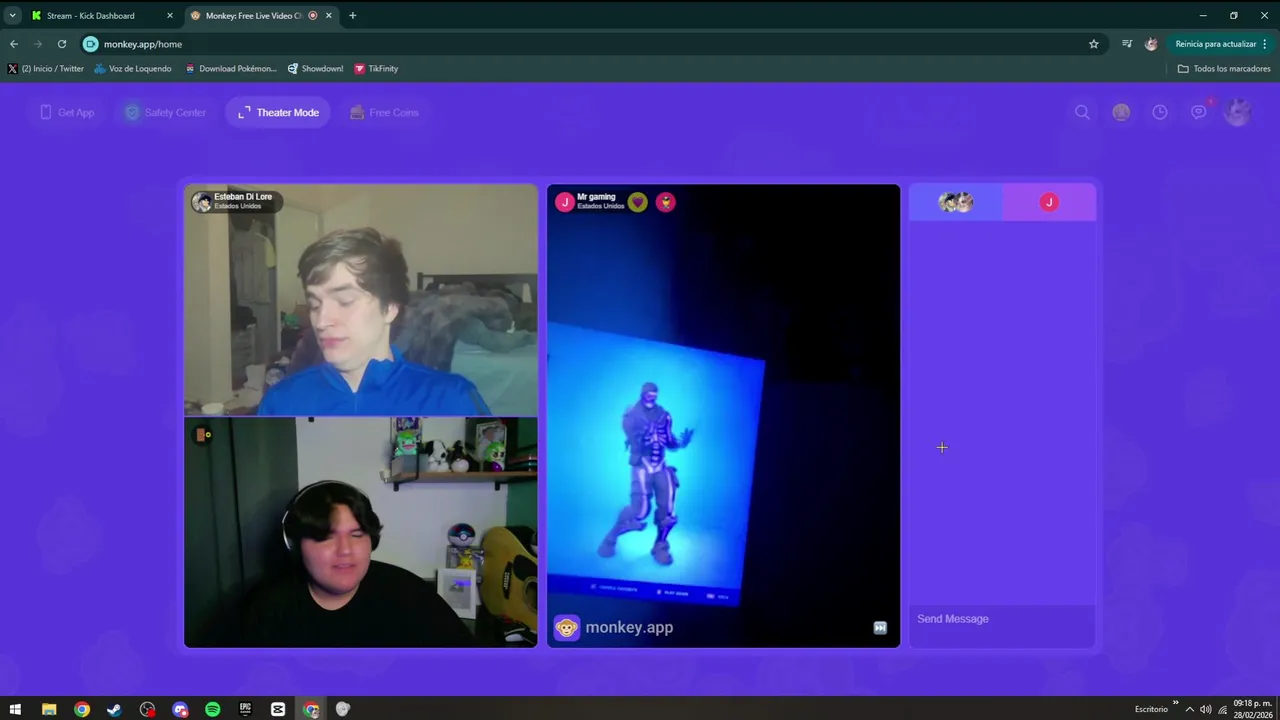Open the Download Pokémon bookmark
This screenshot has width=1280, height=720.
pos(230,69)
